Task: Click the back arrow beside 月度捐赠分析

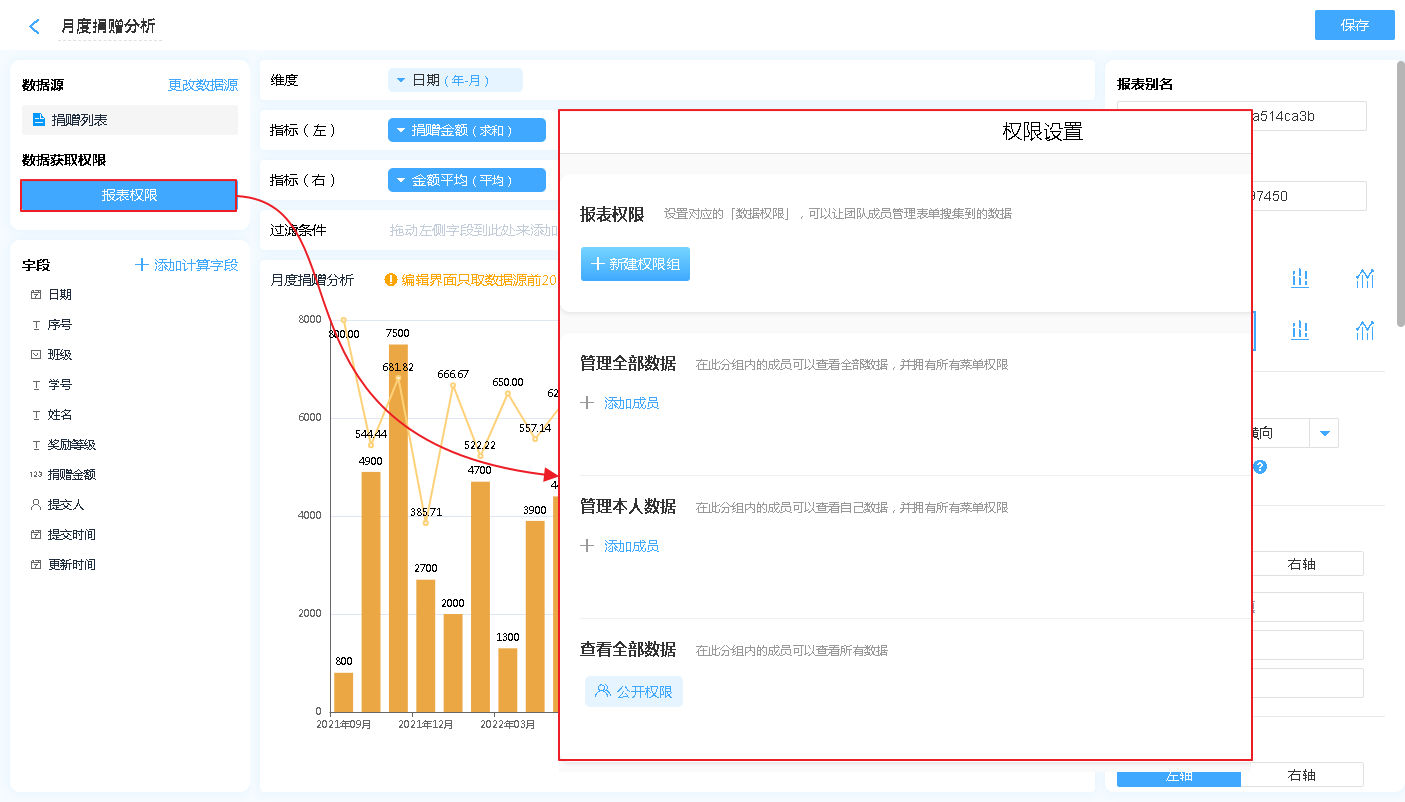Action: [x=35, y=27]
